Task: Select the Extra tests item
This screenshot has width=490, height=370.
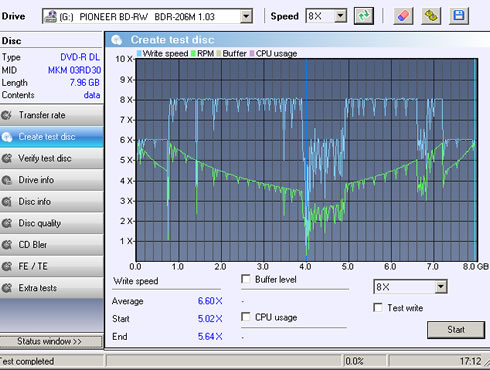Action: [52, 288]
